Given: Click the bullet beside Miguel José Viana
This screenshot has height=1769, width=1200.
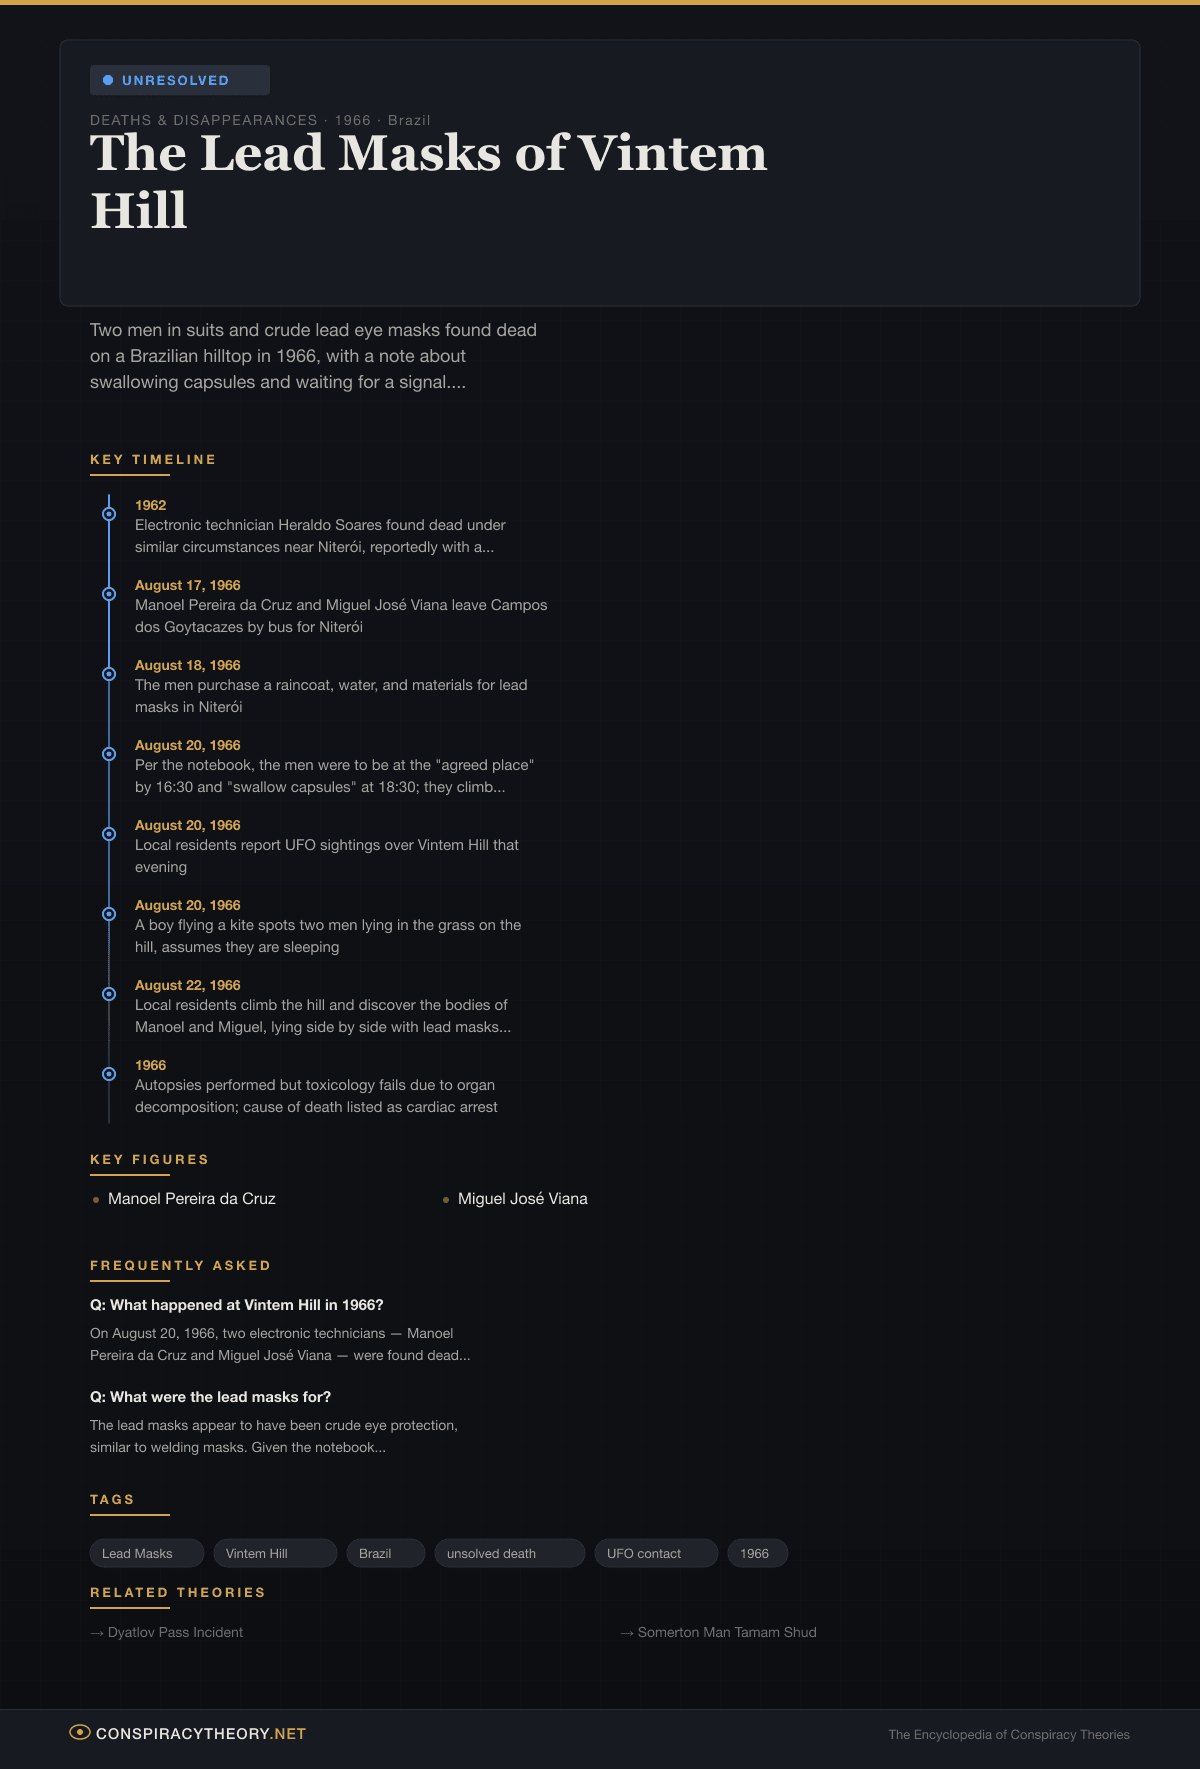Looking at the screenshot, I should pos(446,1199).
